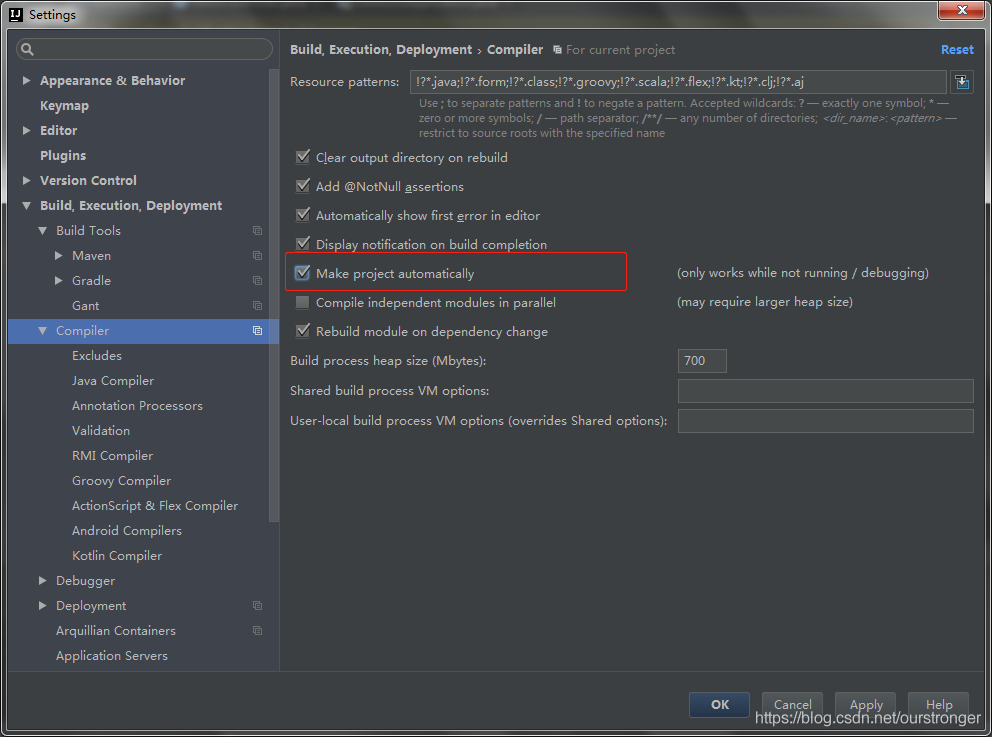992x737 pixels.
Task: Collapse the Build, Execution, Deployment section
Action: [27, 206]
